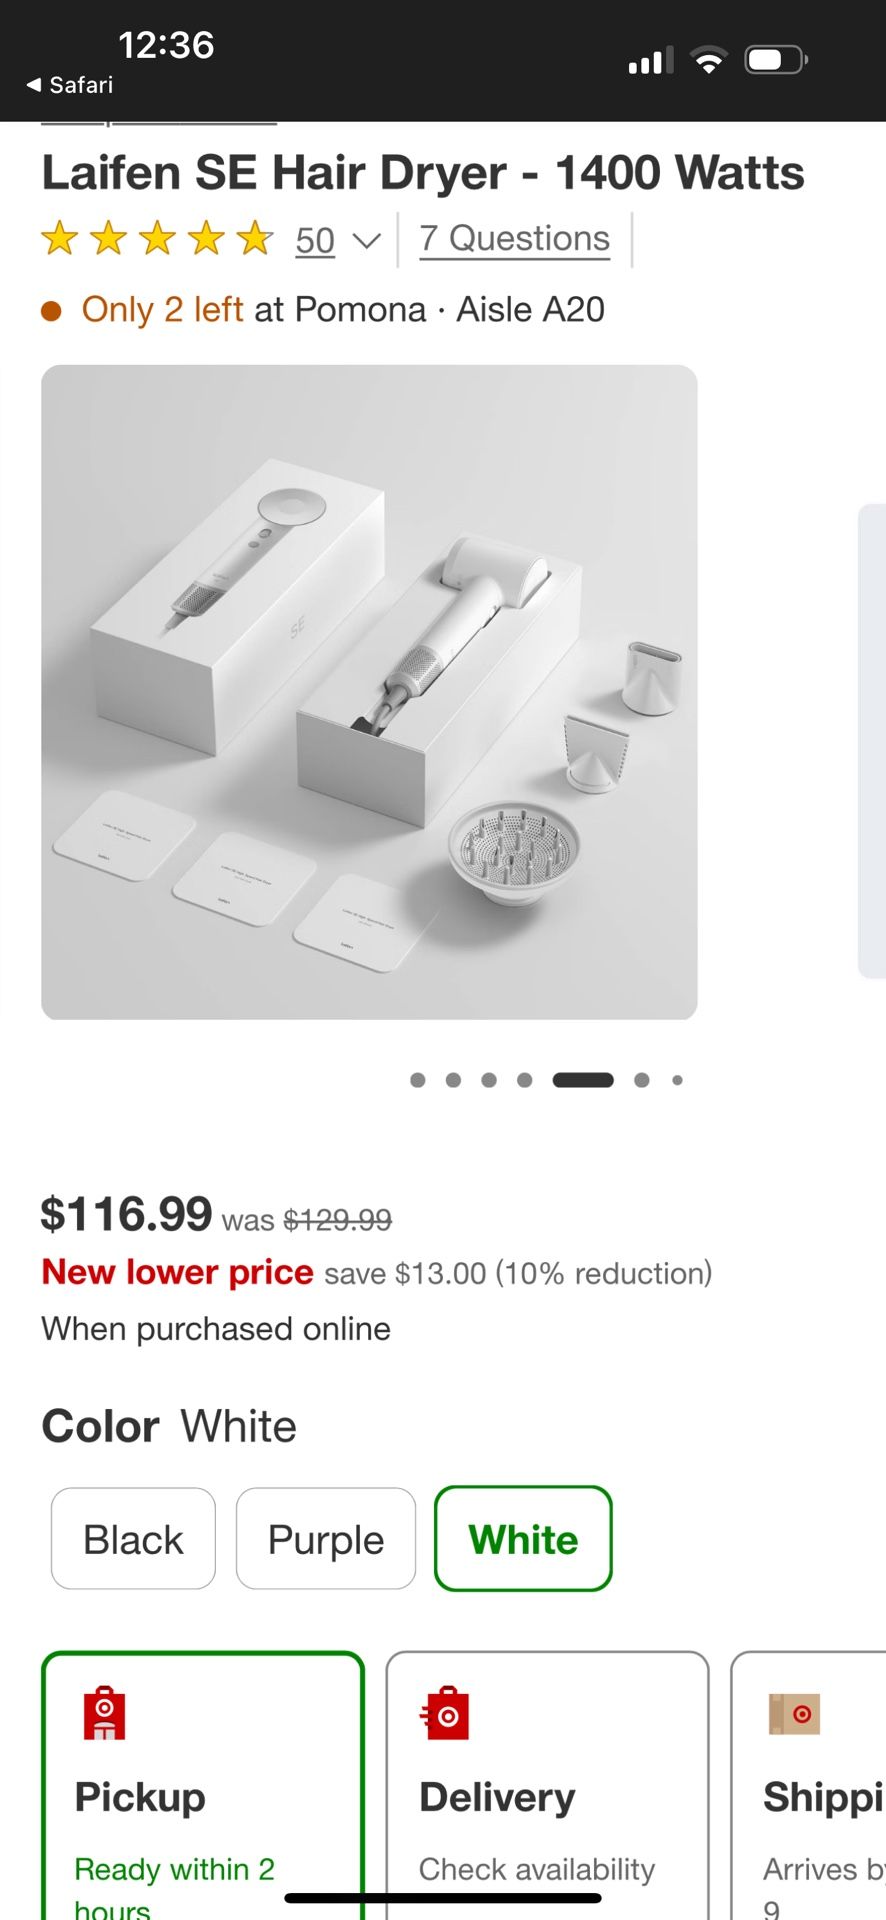This screenshot has height=1920, width=886.
Task: Expand the ratings chevron next to 50
Action: tap(367, 241)
